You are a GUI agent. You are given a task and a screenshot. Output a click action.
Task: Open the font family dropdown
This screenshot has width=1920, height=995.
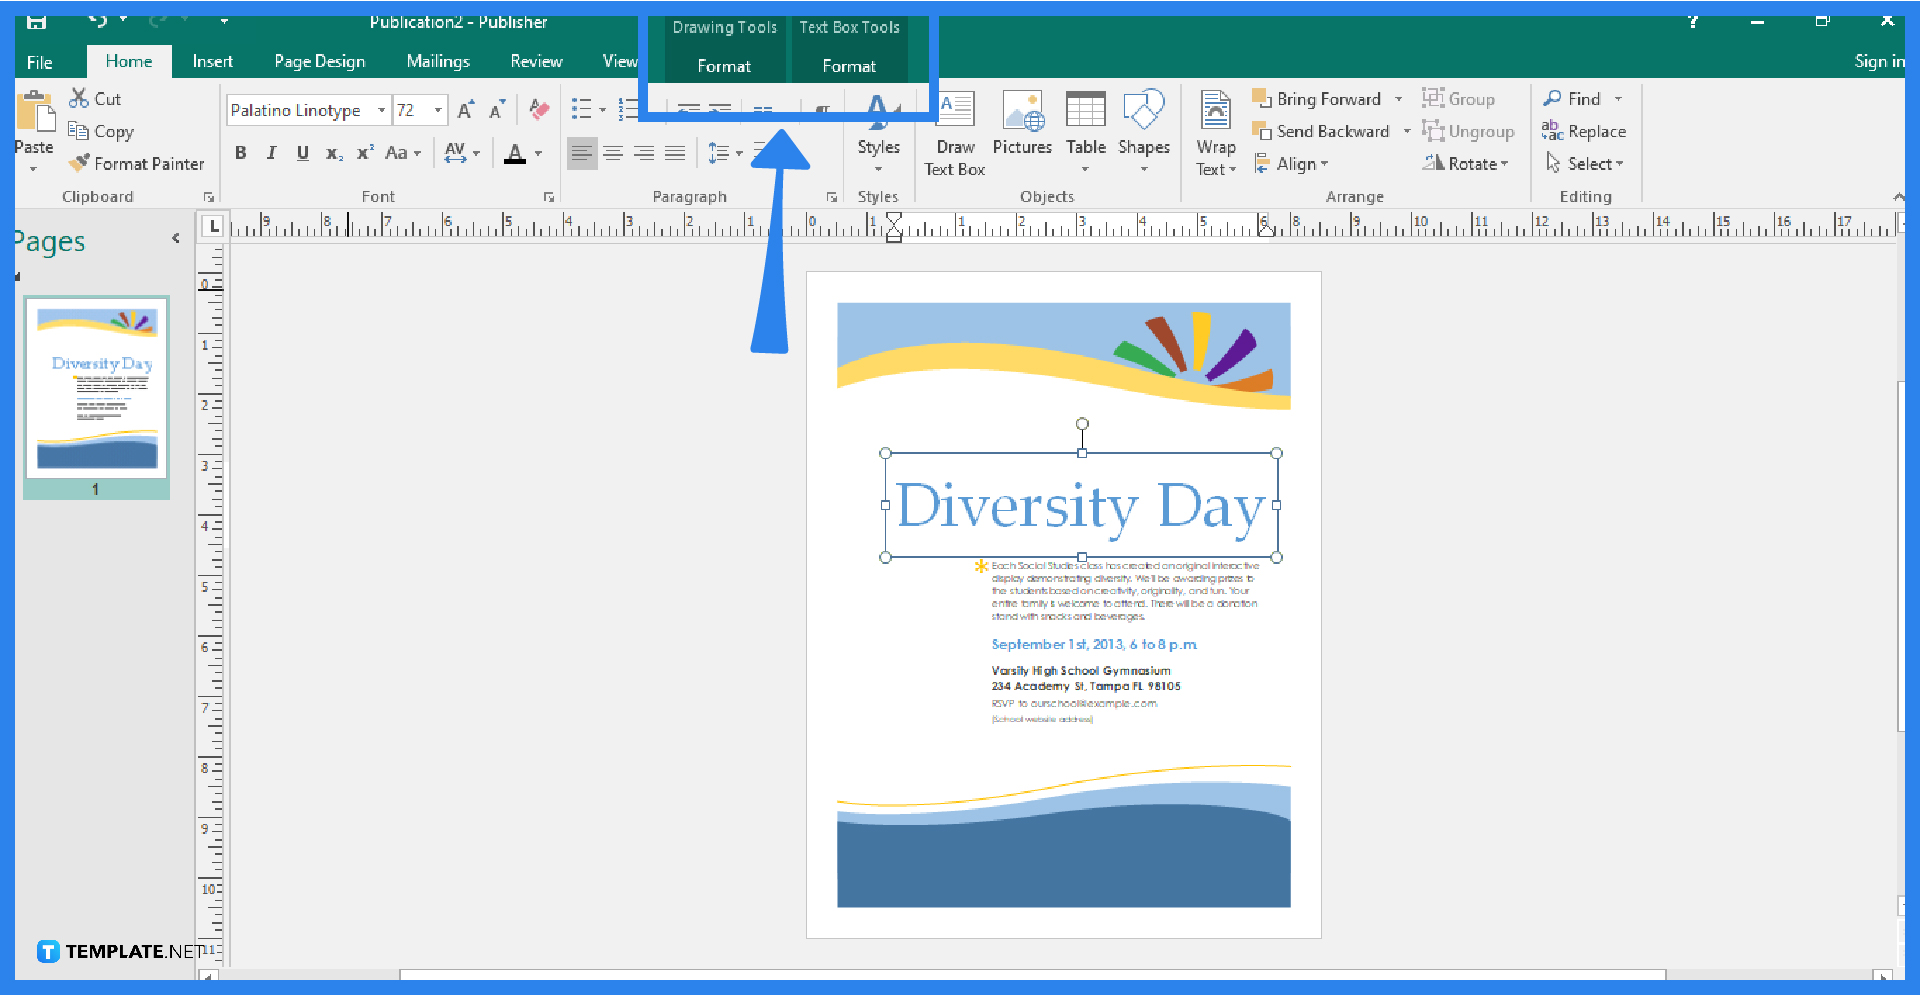(380, 110)
